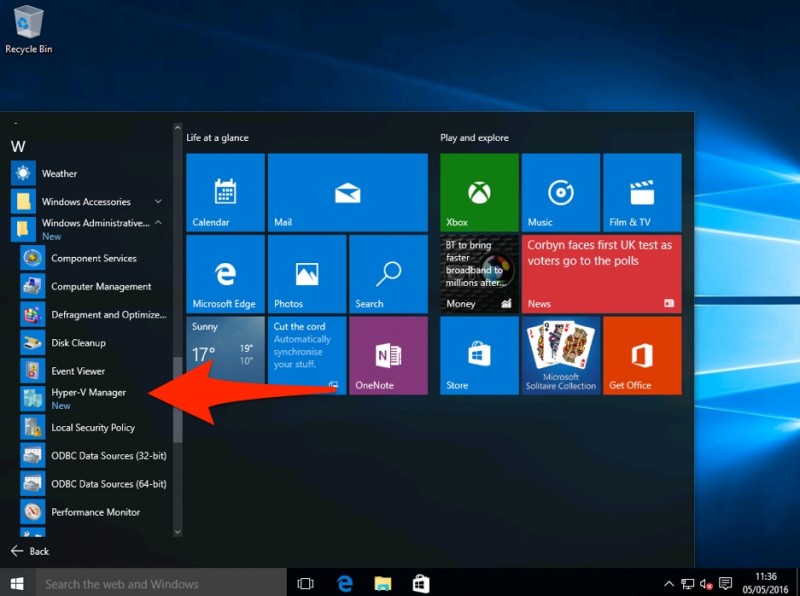Click the network icon in system tray
Screen dimensions: 800x596
[687, 583]
